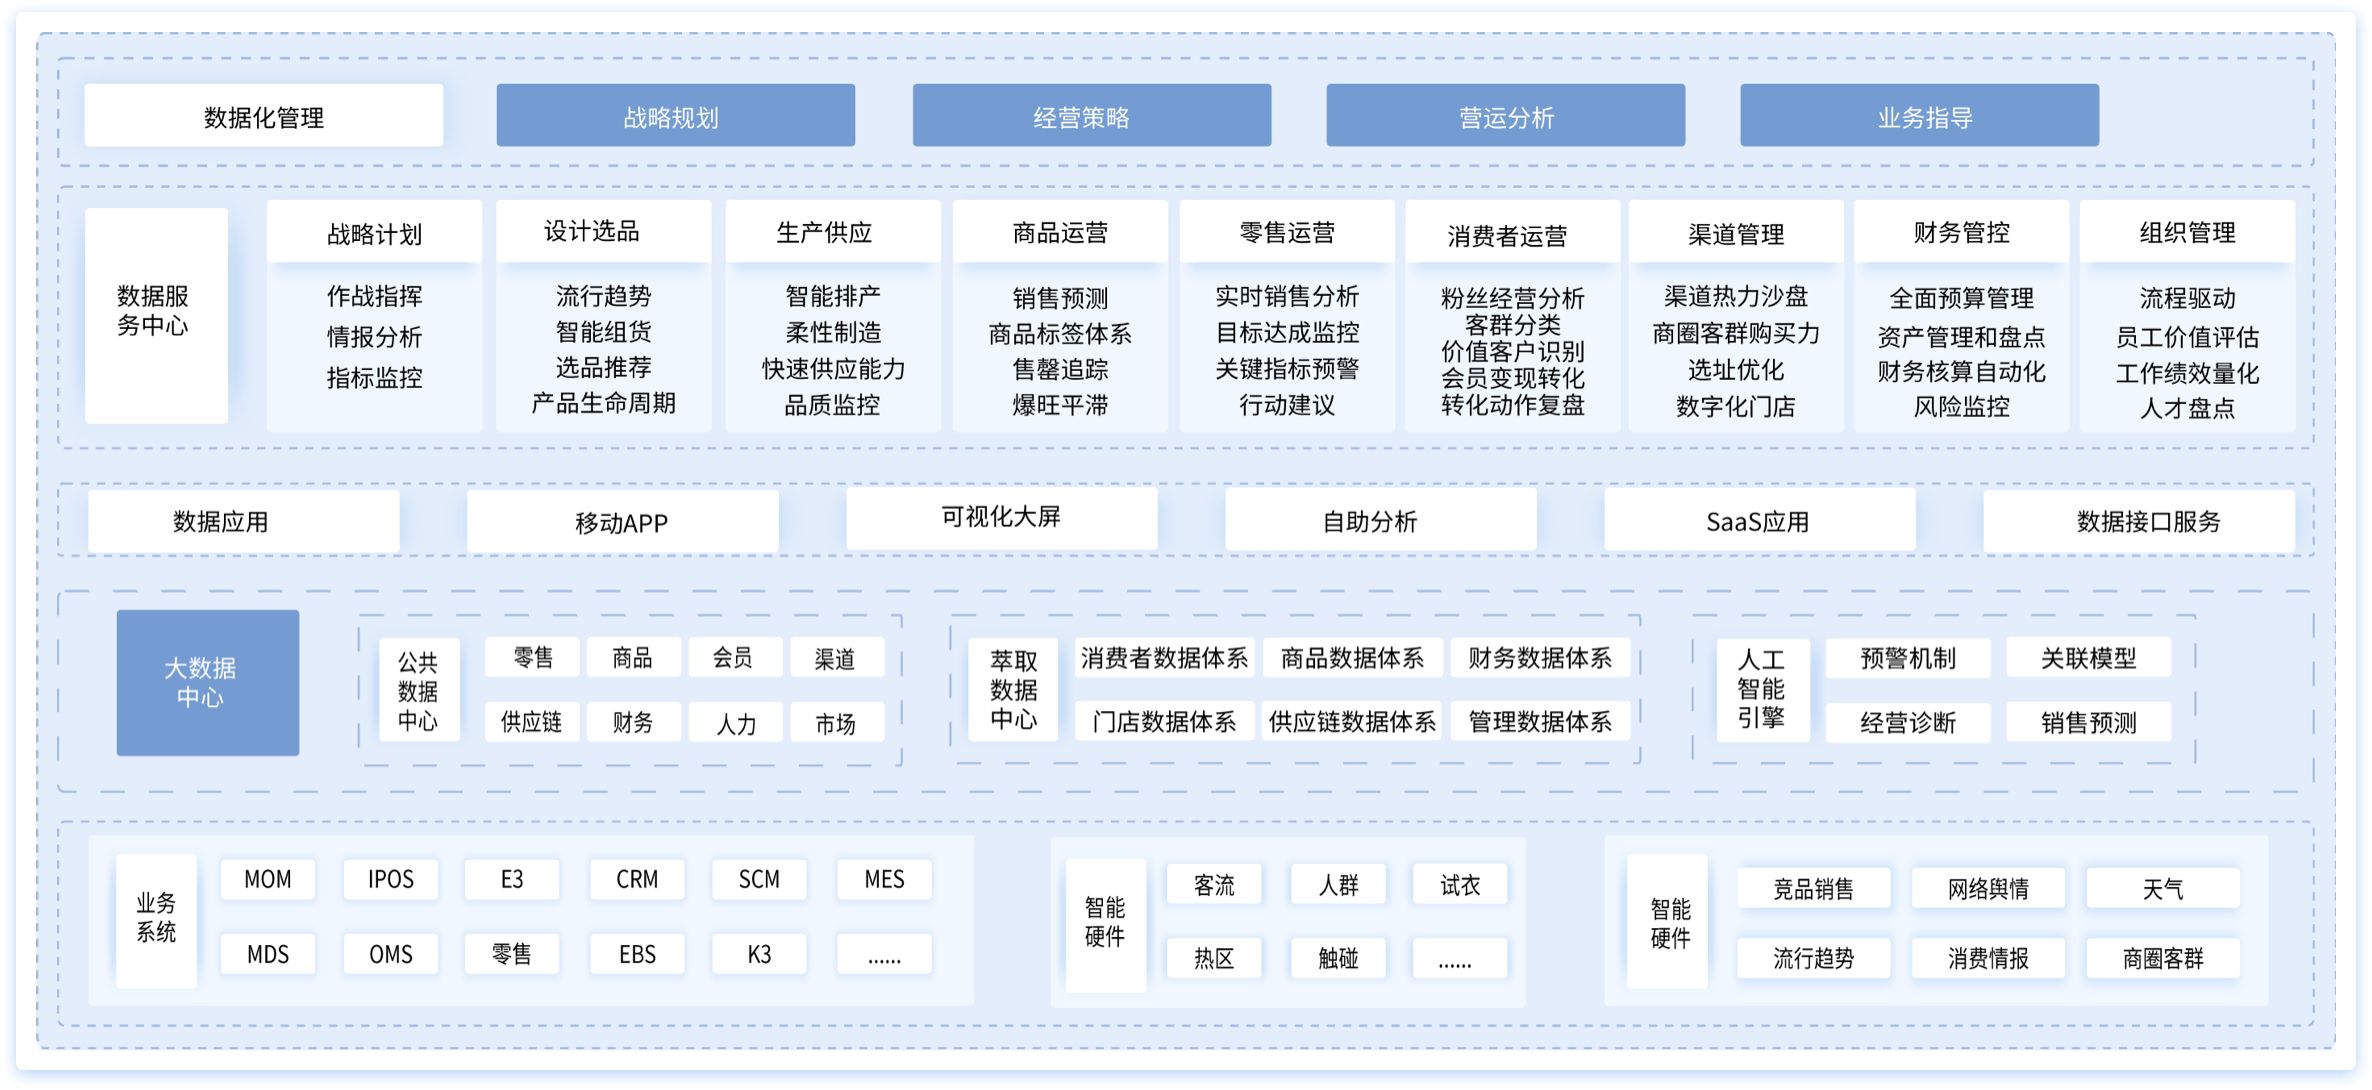Select the MES system box
This screenshot has height=1090, width=2372.
click(x=884, y=879)
